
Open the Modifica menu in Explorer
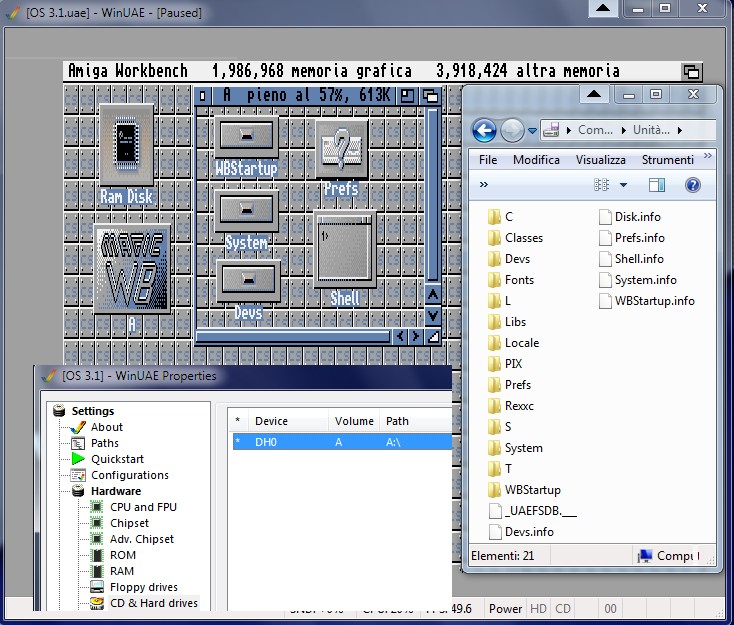[536, 160]
